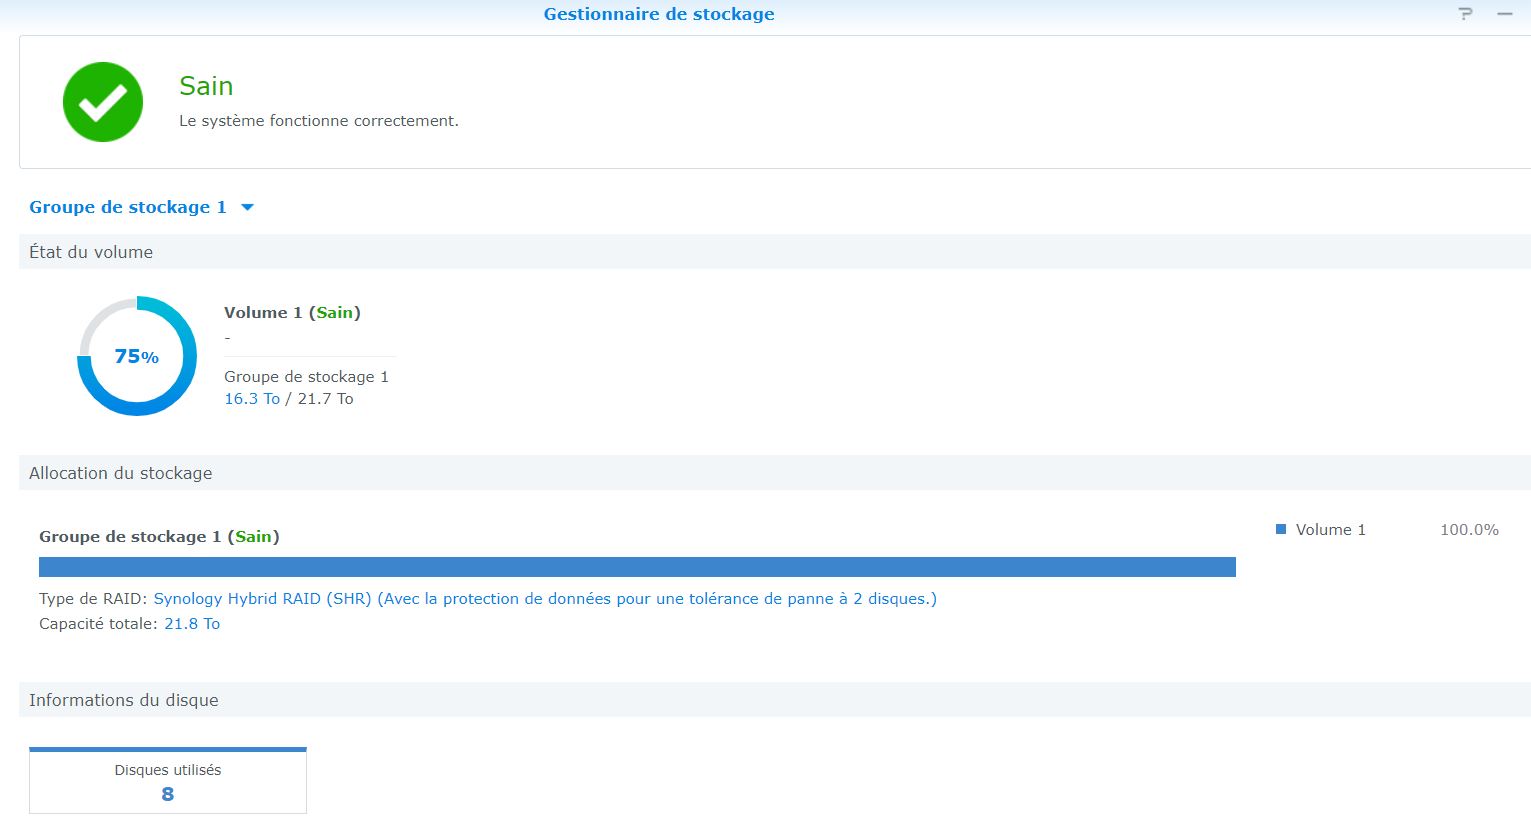Image resolution: width=1531 pixels, height=826 pixels.
Task: Click the Allocation du stockage section header
Action: (775, 473)
